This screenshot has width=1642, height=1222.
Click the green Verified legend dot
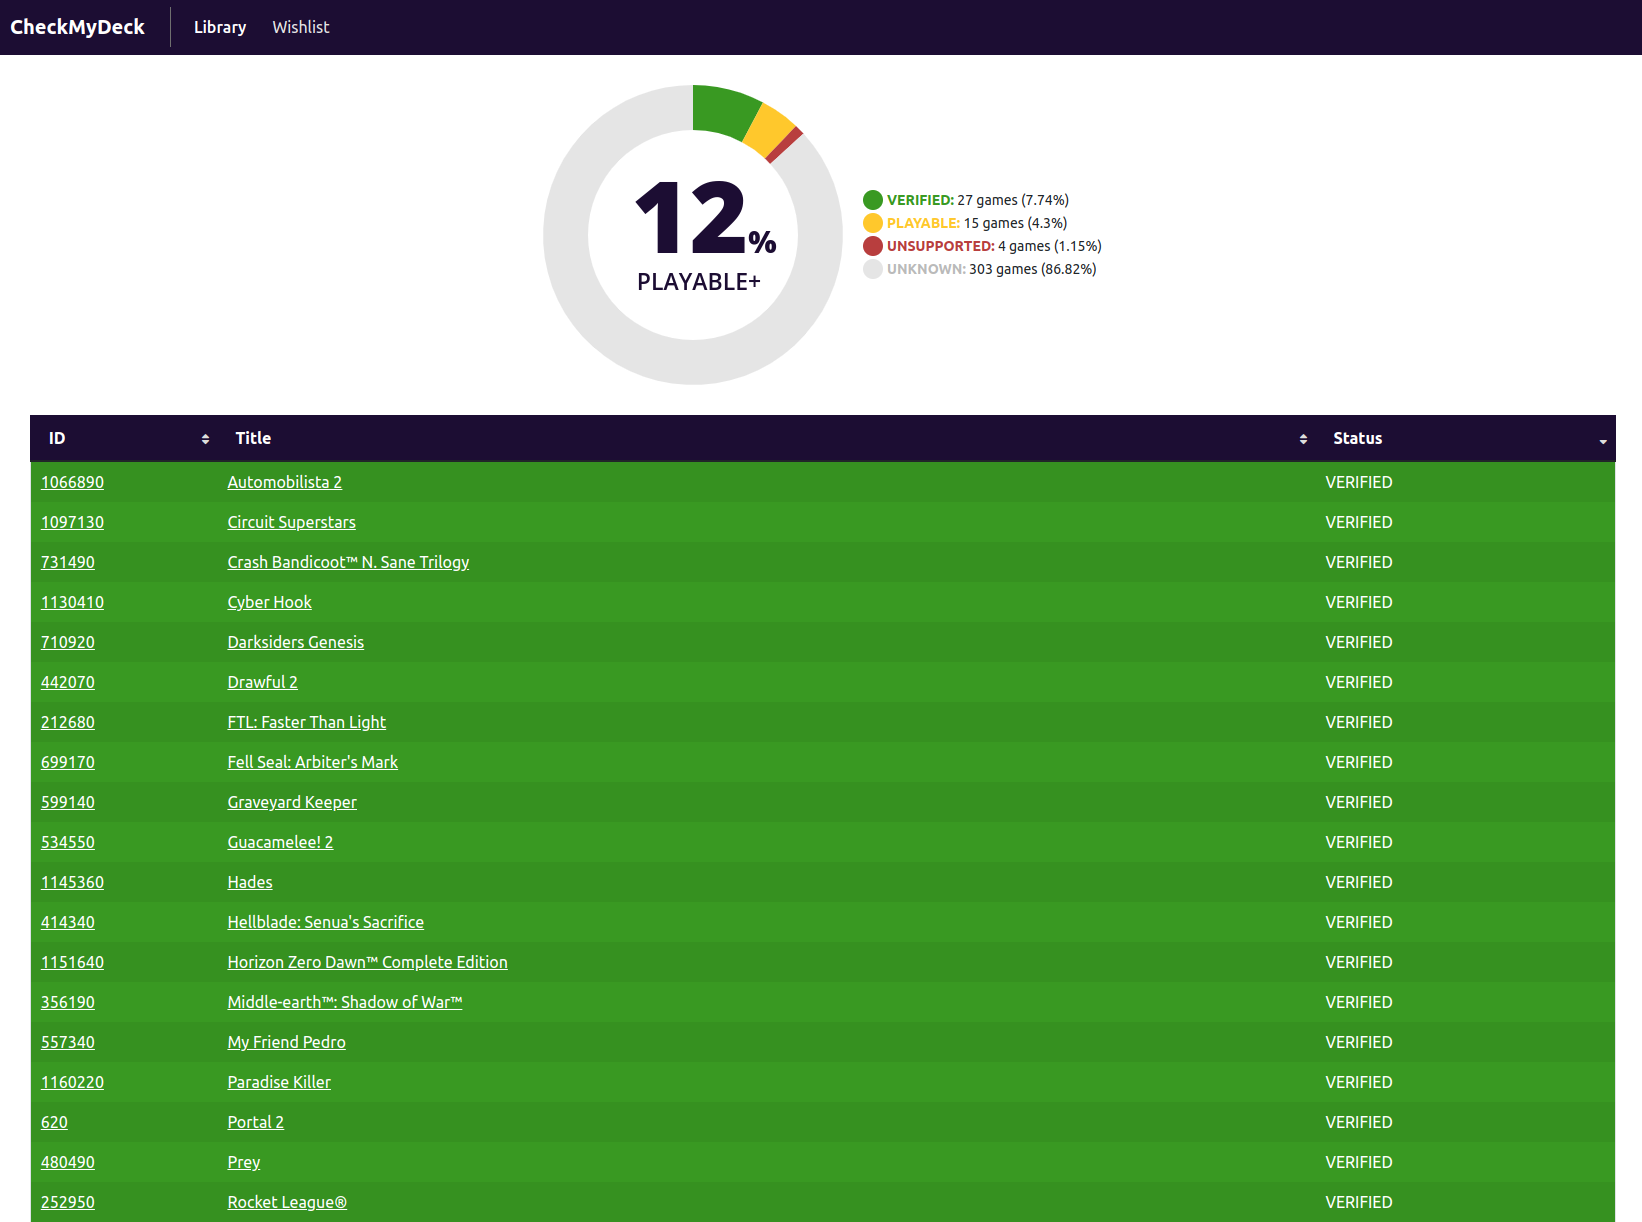873,200
